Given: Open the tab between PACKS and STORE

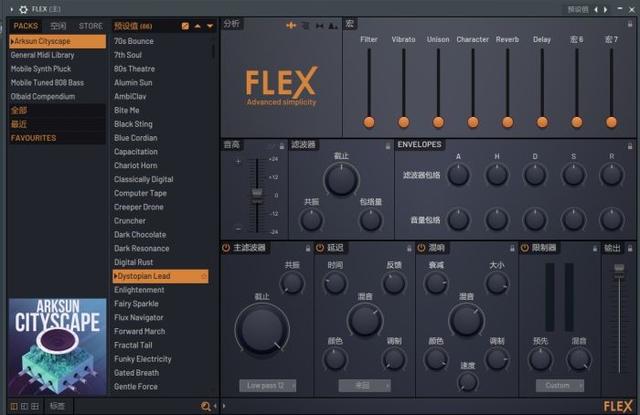Looking at the screenshot, I should point(58,26).
